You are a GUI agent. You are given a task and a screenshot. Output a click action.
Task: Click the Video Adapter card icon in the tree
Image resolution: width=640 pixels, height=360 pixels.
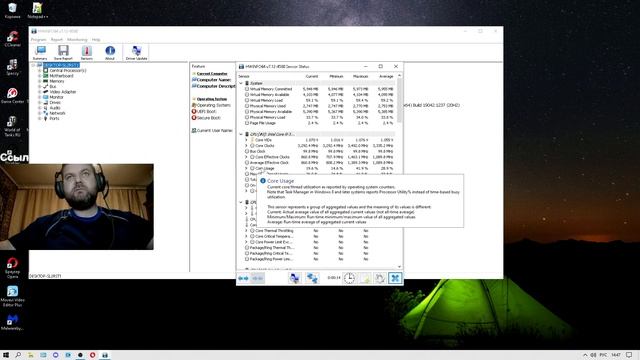click(x=46, y=92)
